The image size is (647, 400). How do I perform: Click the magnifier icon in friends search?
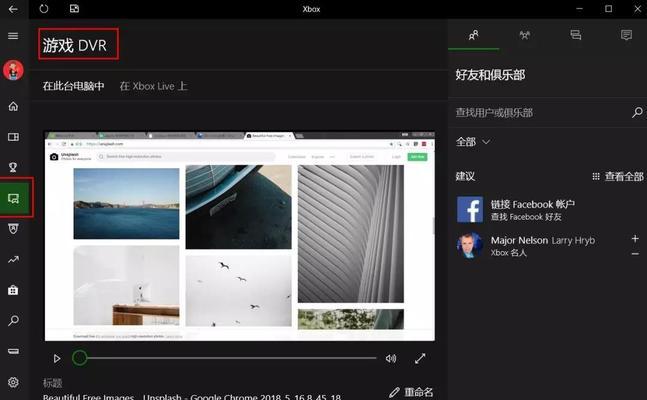pyautogui.click(x=638, y=112)
